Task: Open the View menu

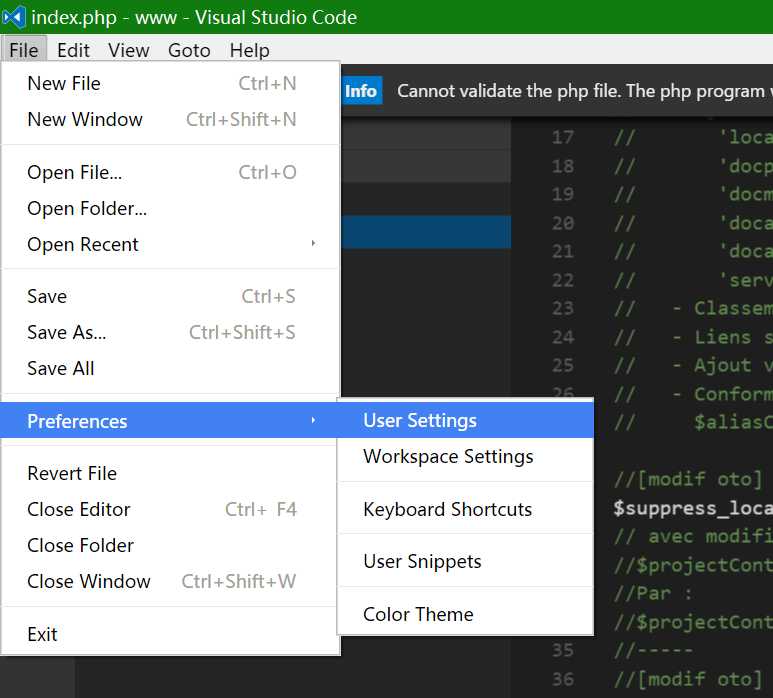Action: [129, 50]
